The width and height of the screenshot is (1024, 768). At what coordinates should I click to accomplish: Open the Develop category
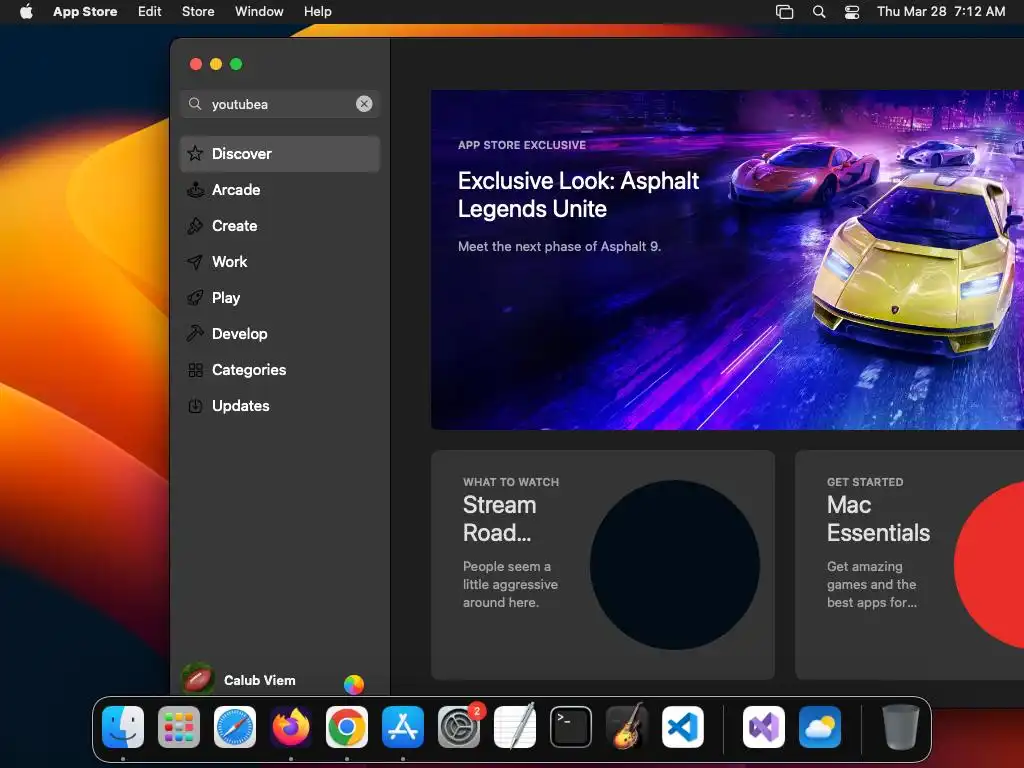click(x=280, y=333)
